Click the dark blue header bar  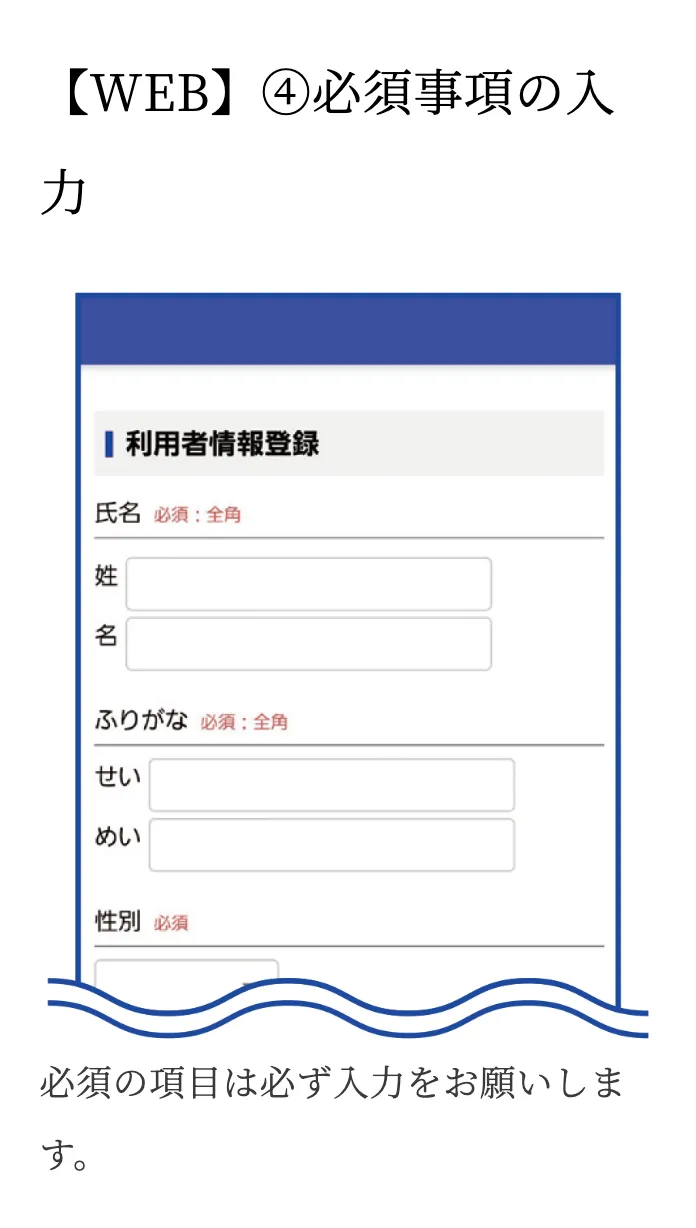coord(348,329)
